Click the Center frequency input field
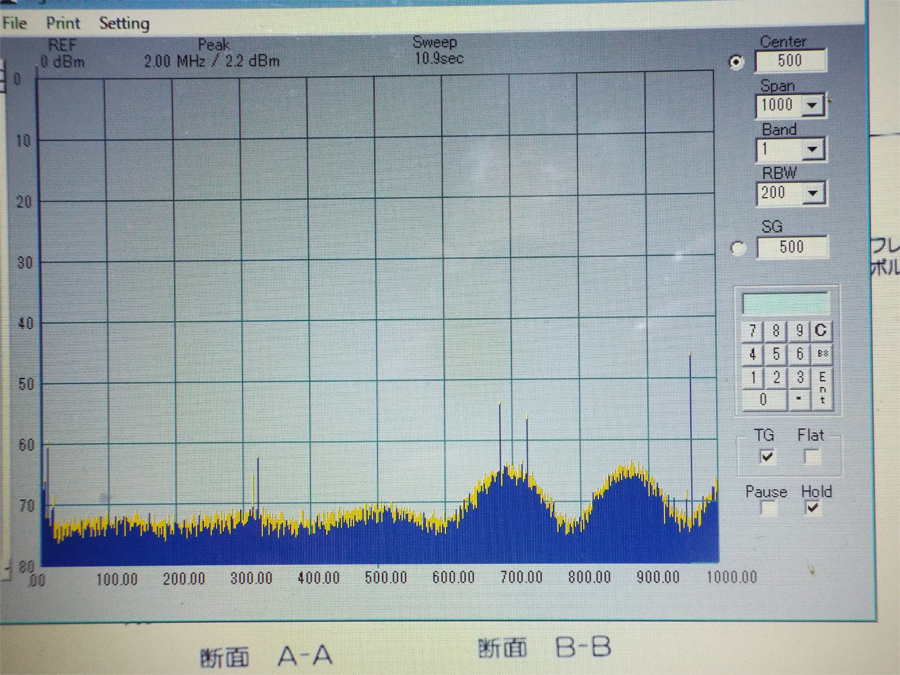Viewport: 900px width, 675px height. coord(790,61)
